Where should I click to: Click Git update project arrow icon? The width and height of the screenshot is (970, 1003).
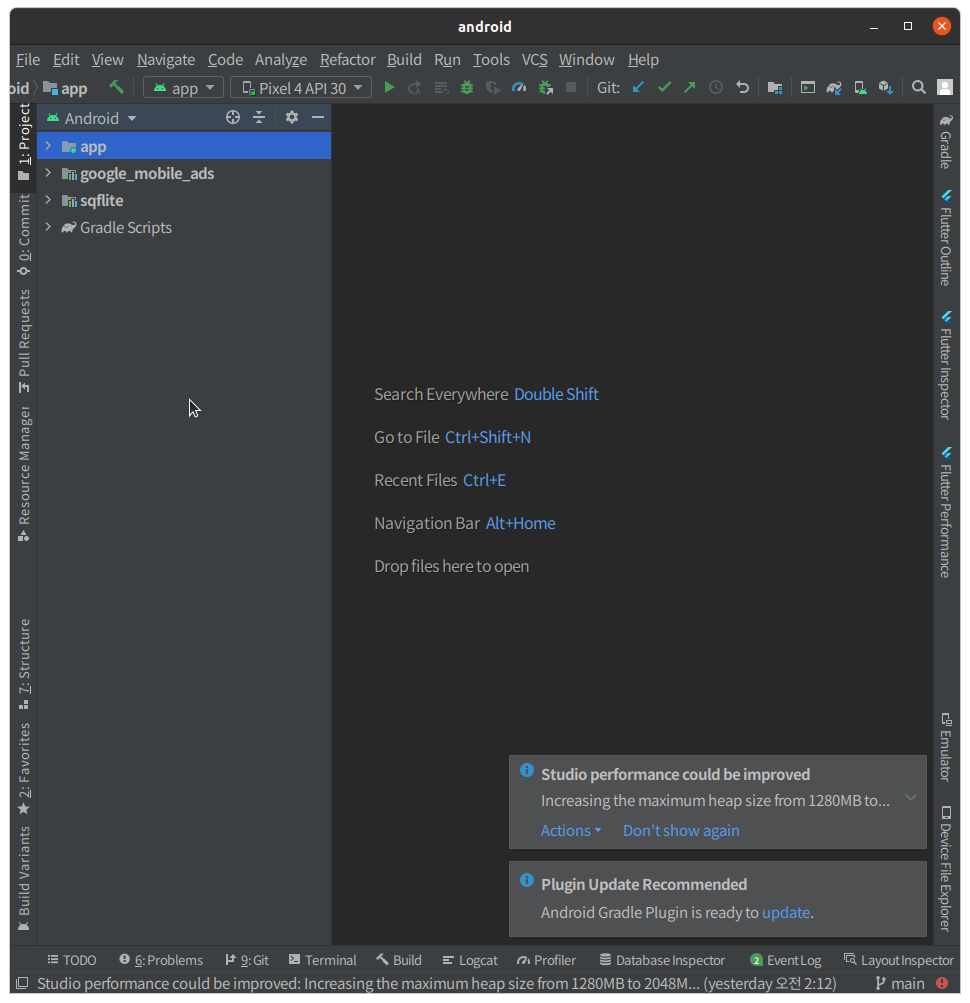(x=638, y=88)
